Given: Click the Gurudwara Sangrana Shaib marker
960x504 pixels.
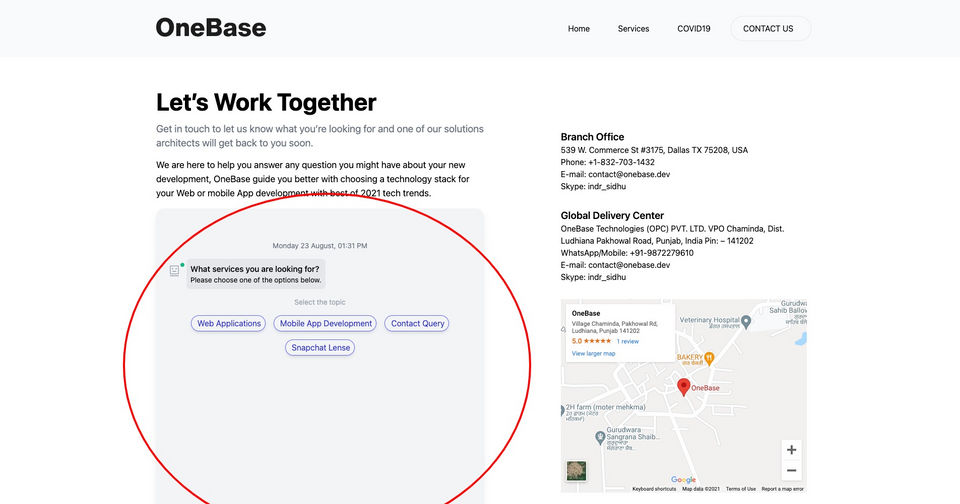Looking at the screenshot, I should coord(600,438).
